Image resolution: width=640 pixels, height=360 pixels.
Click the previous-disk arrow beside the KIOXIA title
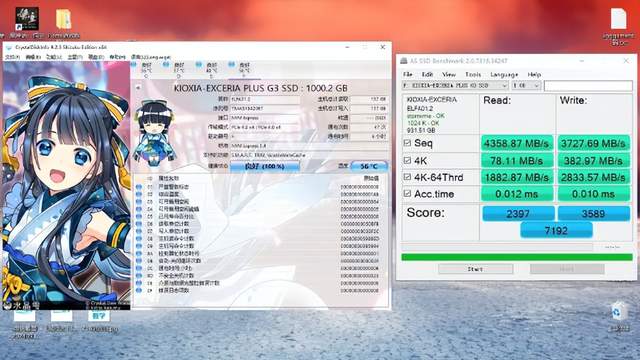tap(138, 88)
